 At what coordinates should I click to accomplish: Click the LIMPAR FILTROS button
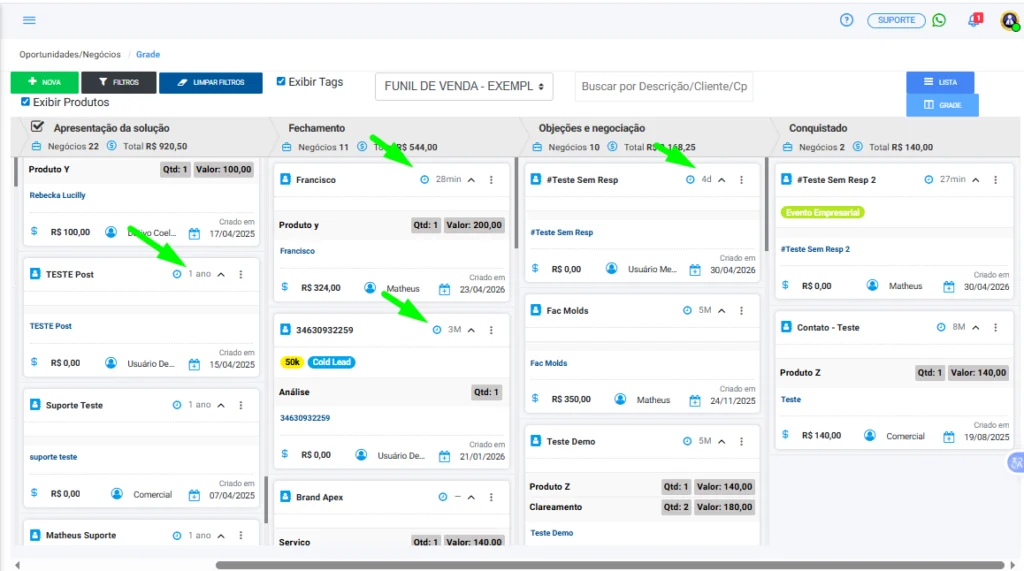pos(211,82)
